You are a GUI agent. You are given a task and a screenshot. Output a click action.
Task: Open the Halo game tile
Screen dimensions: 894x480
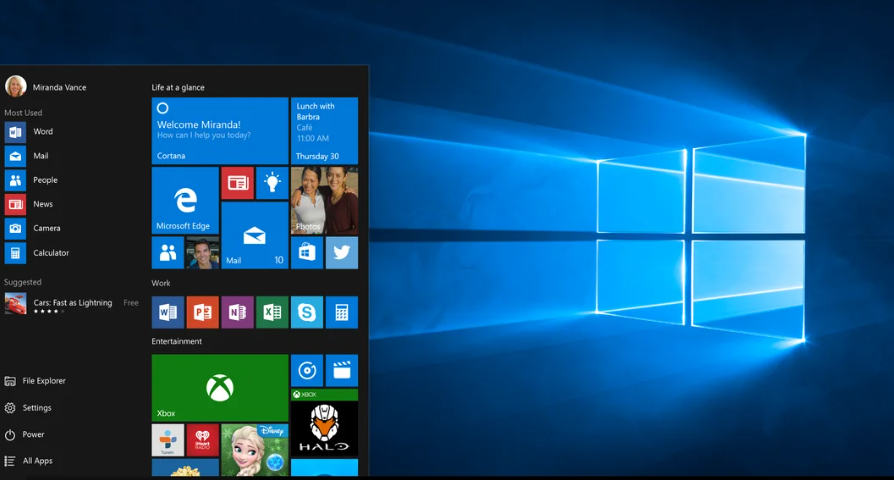(x=324, y=422)
